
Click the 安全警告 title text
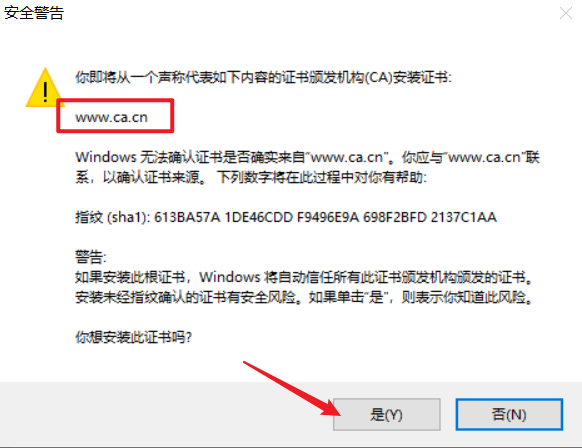pos(34,13)
